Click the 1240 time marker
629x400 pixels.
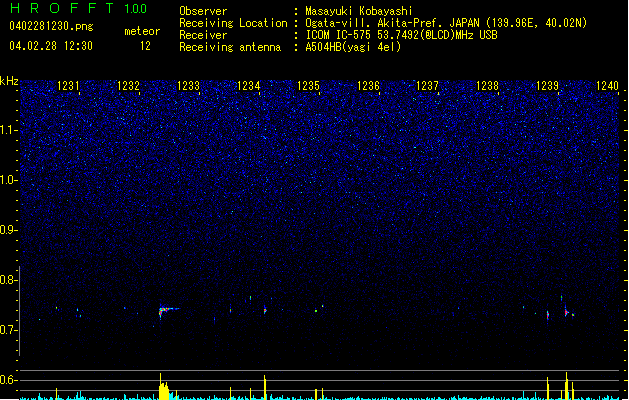(x=607, y=86)
